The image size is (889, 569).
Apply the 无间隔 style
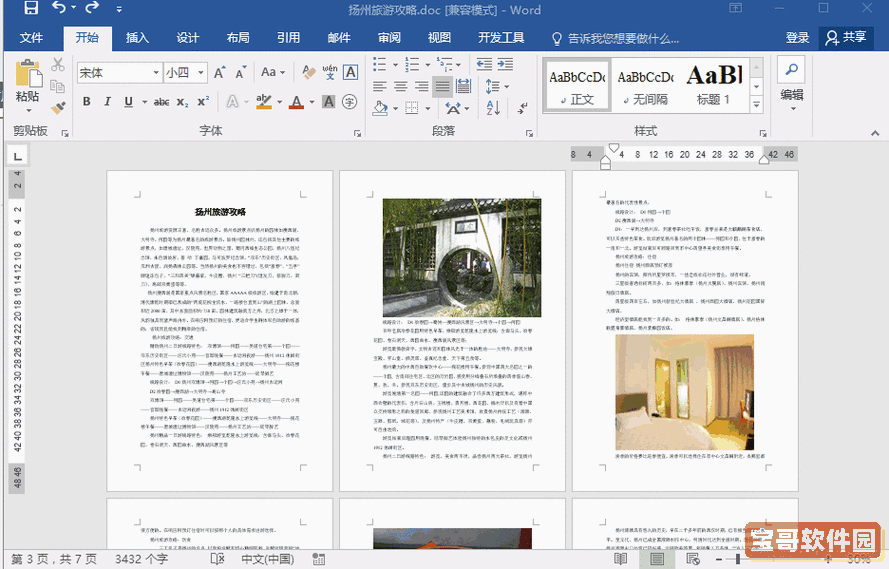coord(646,84)
